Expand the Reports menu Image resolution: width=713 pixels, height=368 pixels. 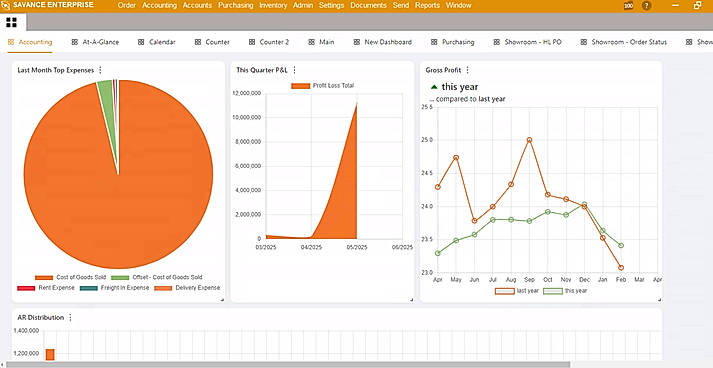click(x=427, y=5)
